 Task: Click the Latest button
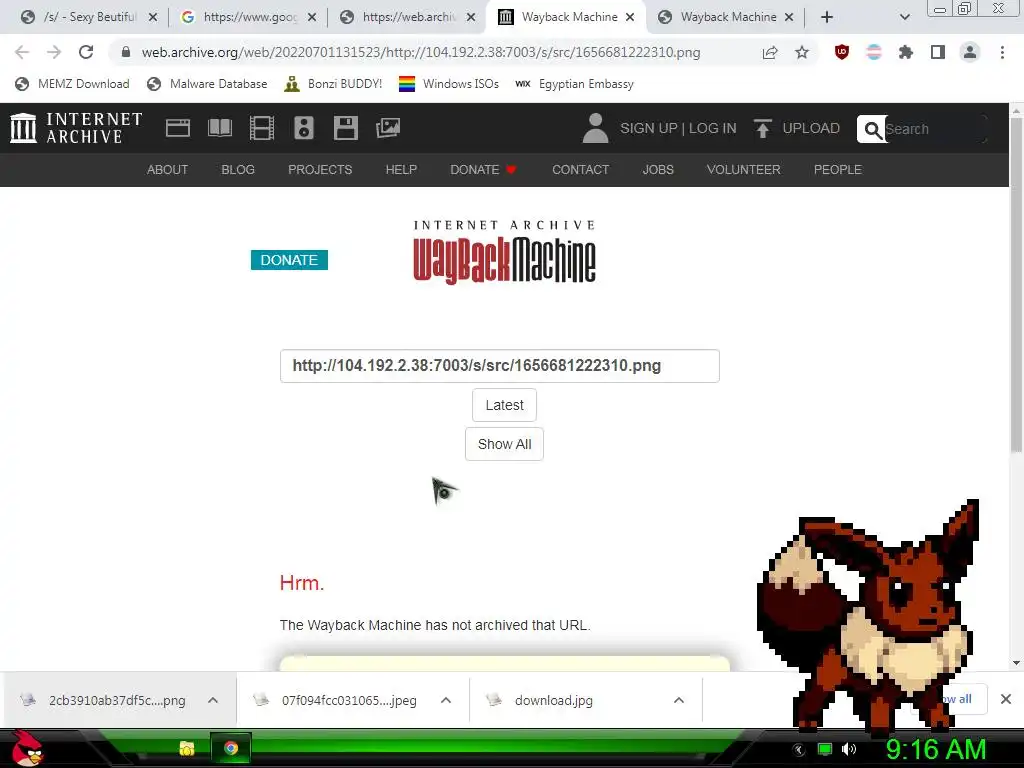[x=504, y=405]
